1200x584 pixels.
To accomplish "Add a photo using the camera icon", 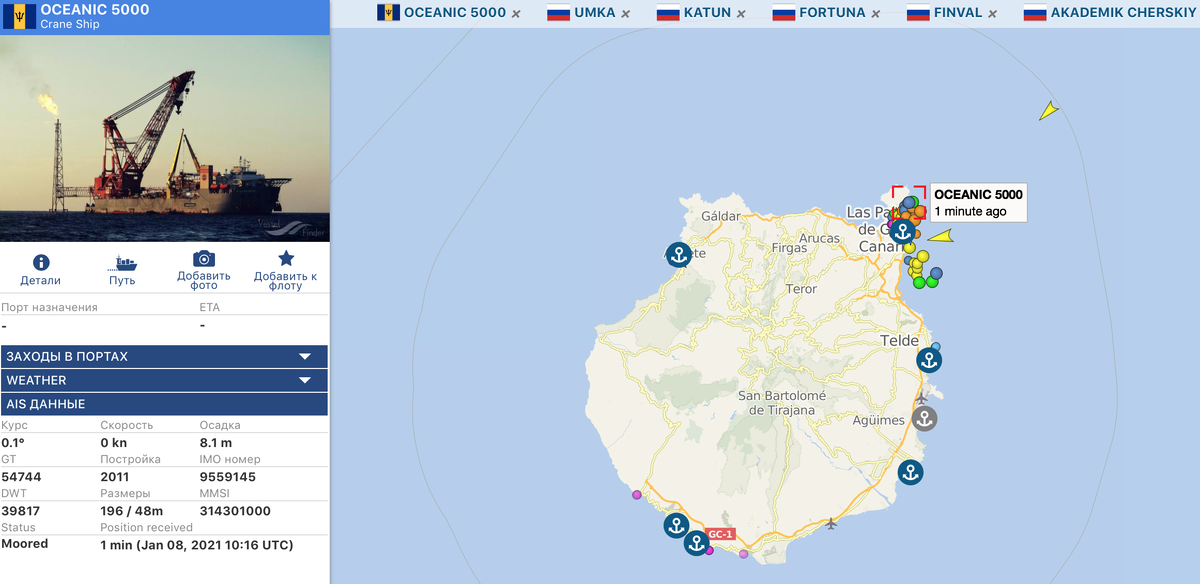I will coord(204,259).
